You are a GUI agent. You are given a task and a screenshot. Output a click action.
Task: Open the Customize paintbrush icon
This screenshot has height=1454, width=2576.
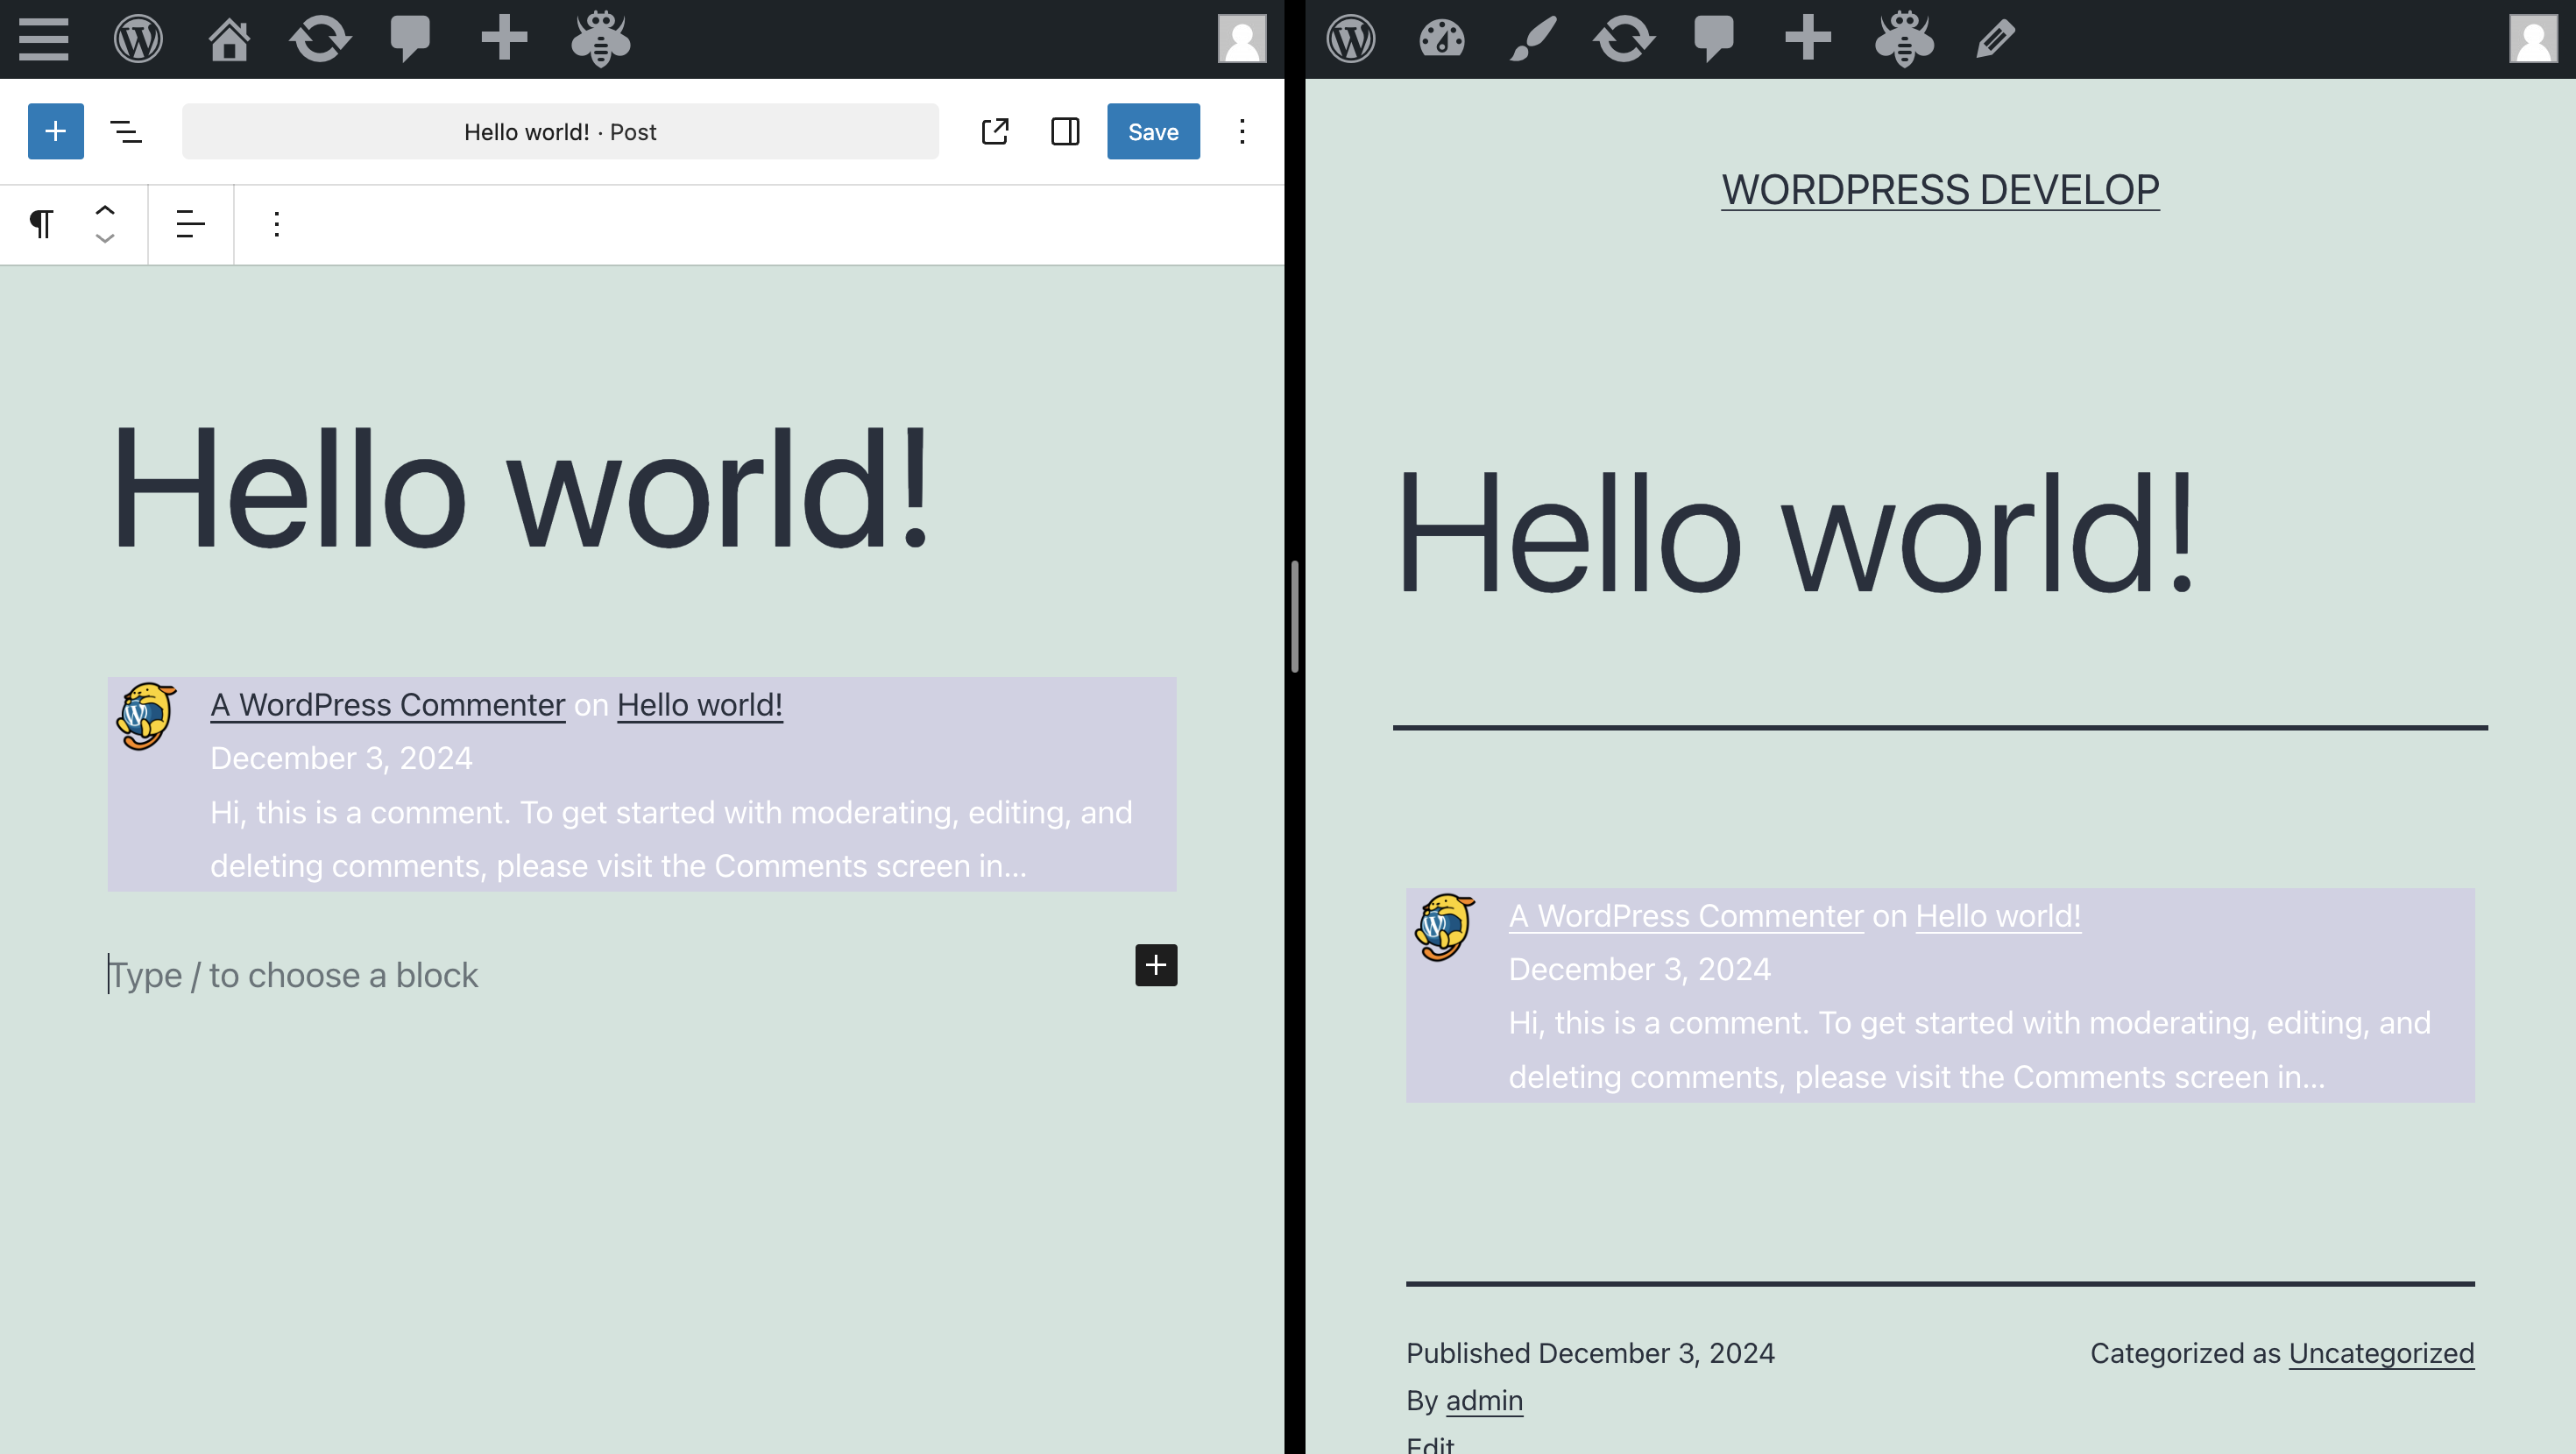pos(1533,39)
